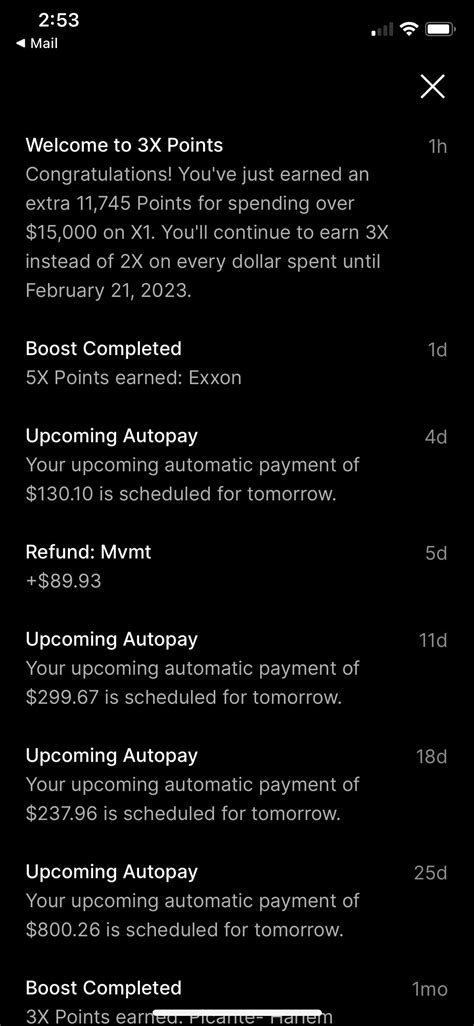This screenshot has height=1026, width=474.
Task: Open the Boost Completed Exxon notification
Action: pos(236,363)
